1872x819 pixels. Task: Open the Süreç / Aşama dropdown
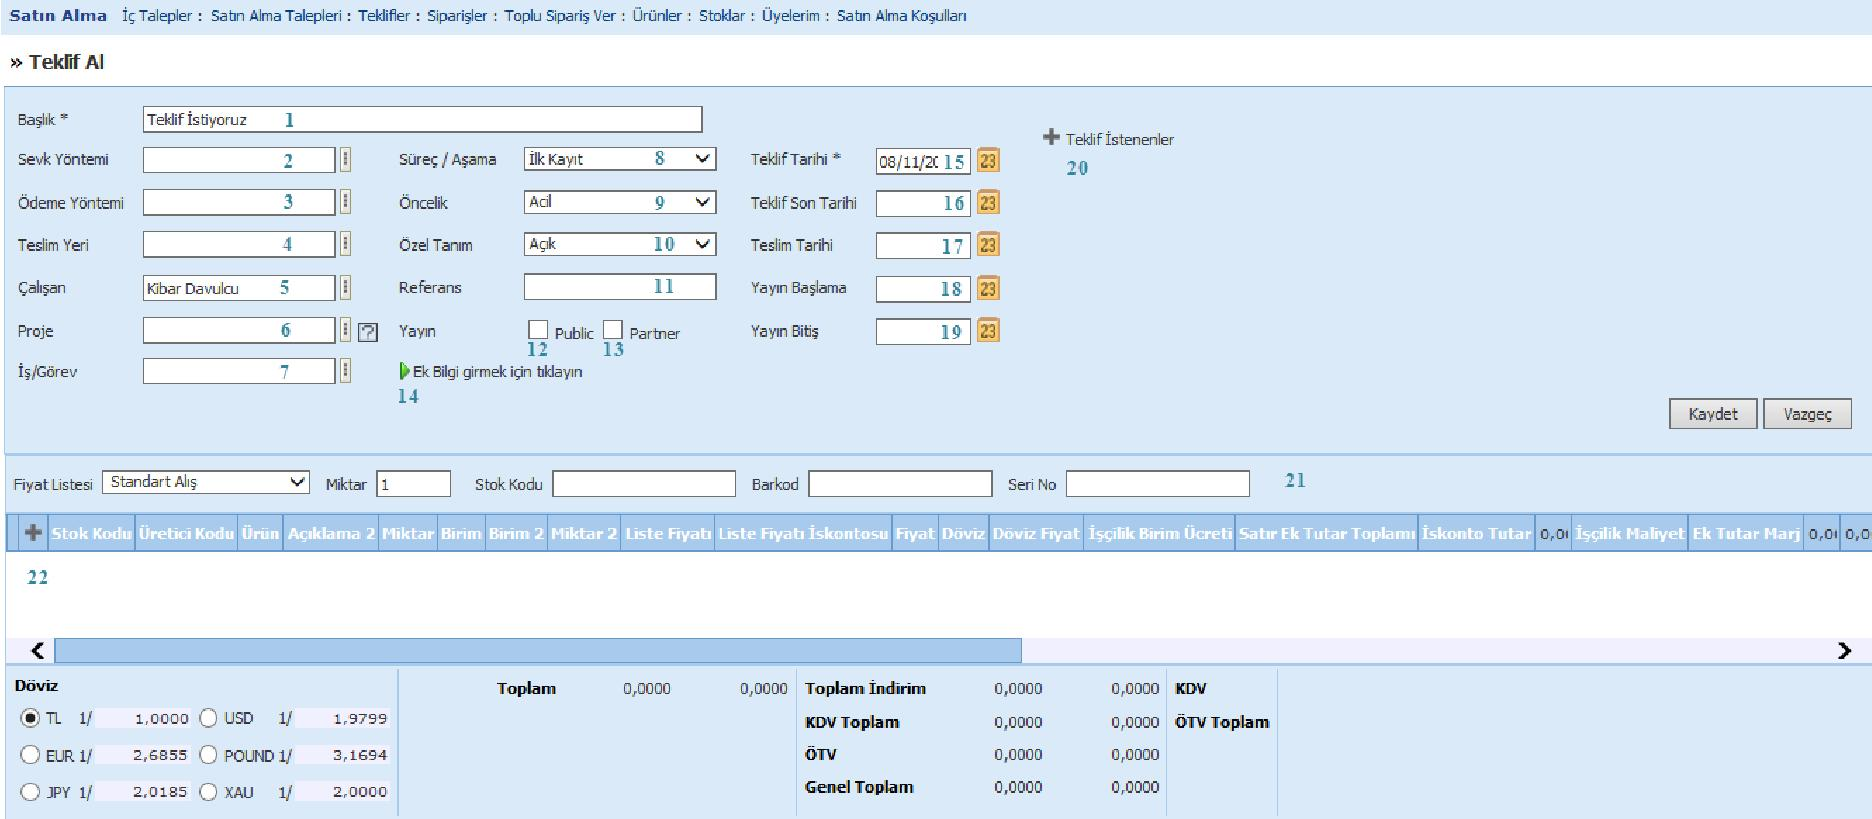click(620, 159)
